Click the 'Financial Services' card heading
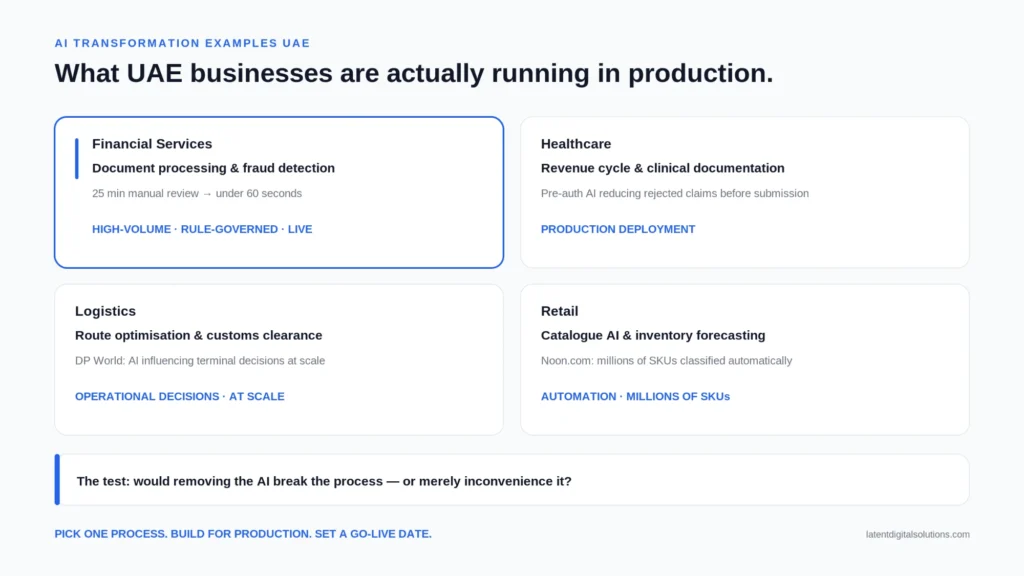The height and width of the screenshot is (576, 1024). (x=152, y=144)
